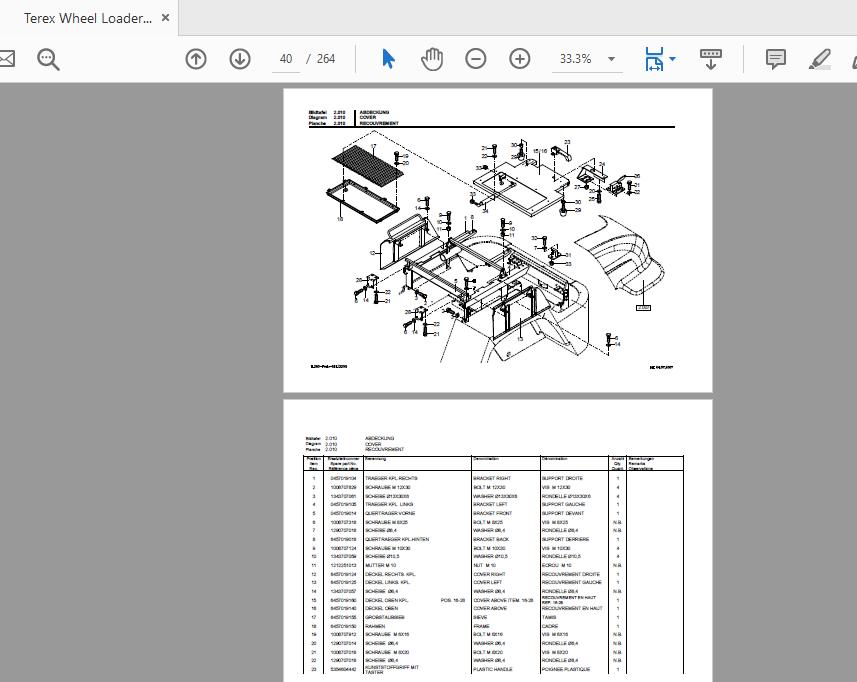
Task: Select the text Selection arrow tool
Action: 387,59
